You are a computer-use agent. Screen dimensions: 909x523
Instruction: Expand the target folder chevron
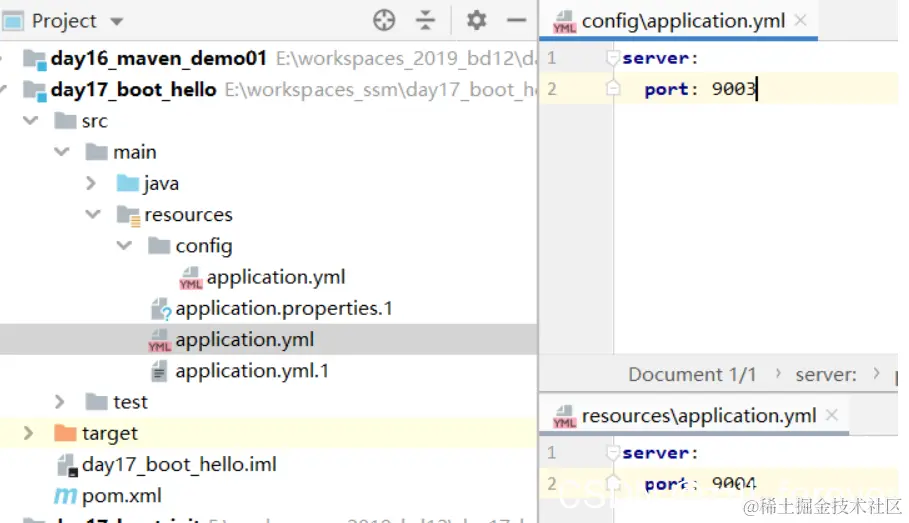tap(28, 433)
